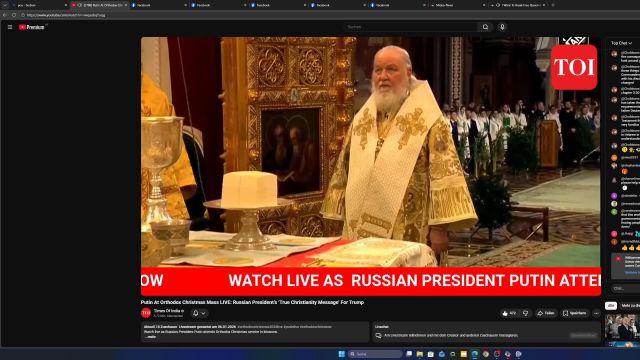Go back with browser back arrow

click(5, 15)
